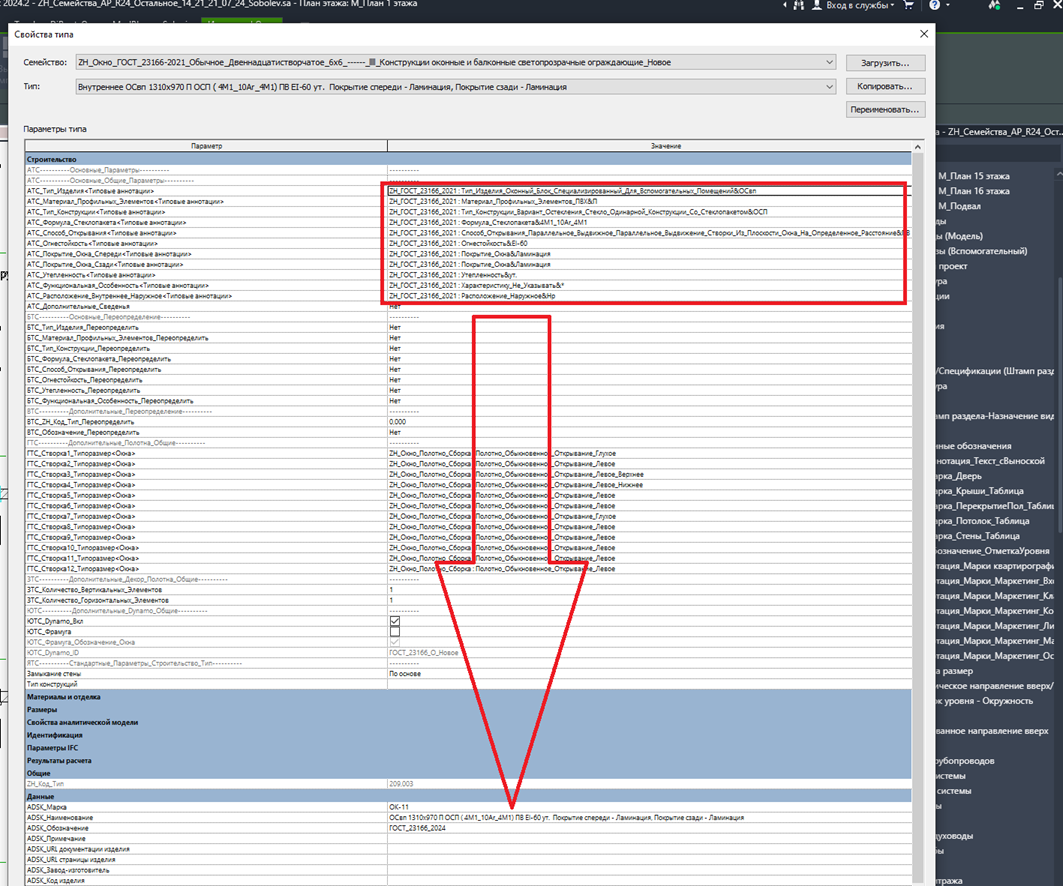Select М_План 15 этажа in project browser
Image resolution: width=1063 pixels, height=886 pixels.
tap(974, 176)
